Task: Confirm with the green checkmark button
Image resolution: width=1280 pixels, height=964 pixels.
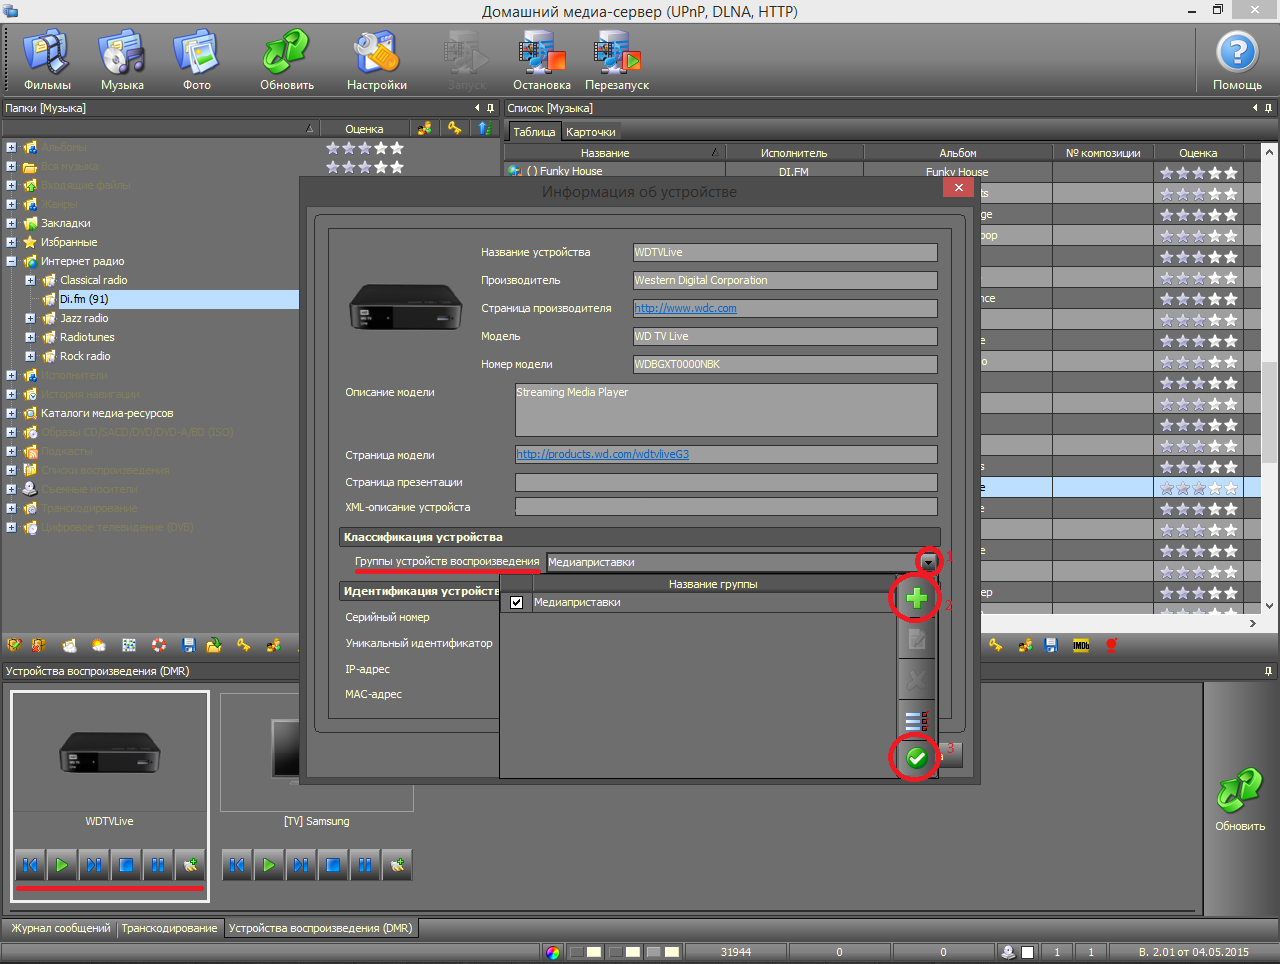Action: pyautogui.click(x=916, y=759)
